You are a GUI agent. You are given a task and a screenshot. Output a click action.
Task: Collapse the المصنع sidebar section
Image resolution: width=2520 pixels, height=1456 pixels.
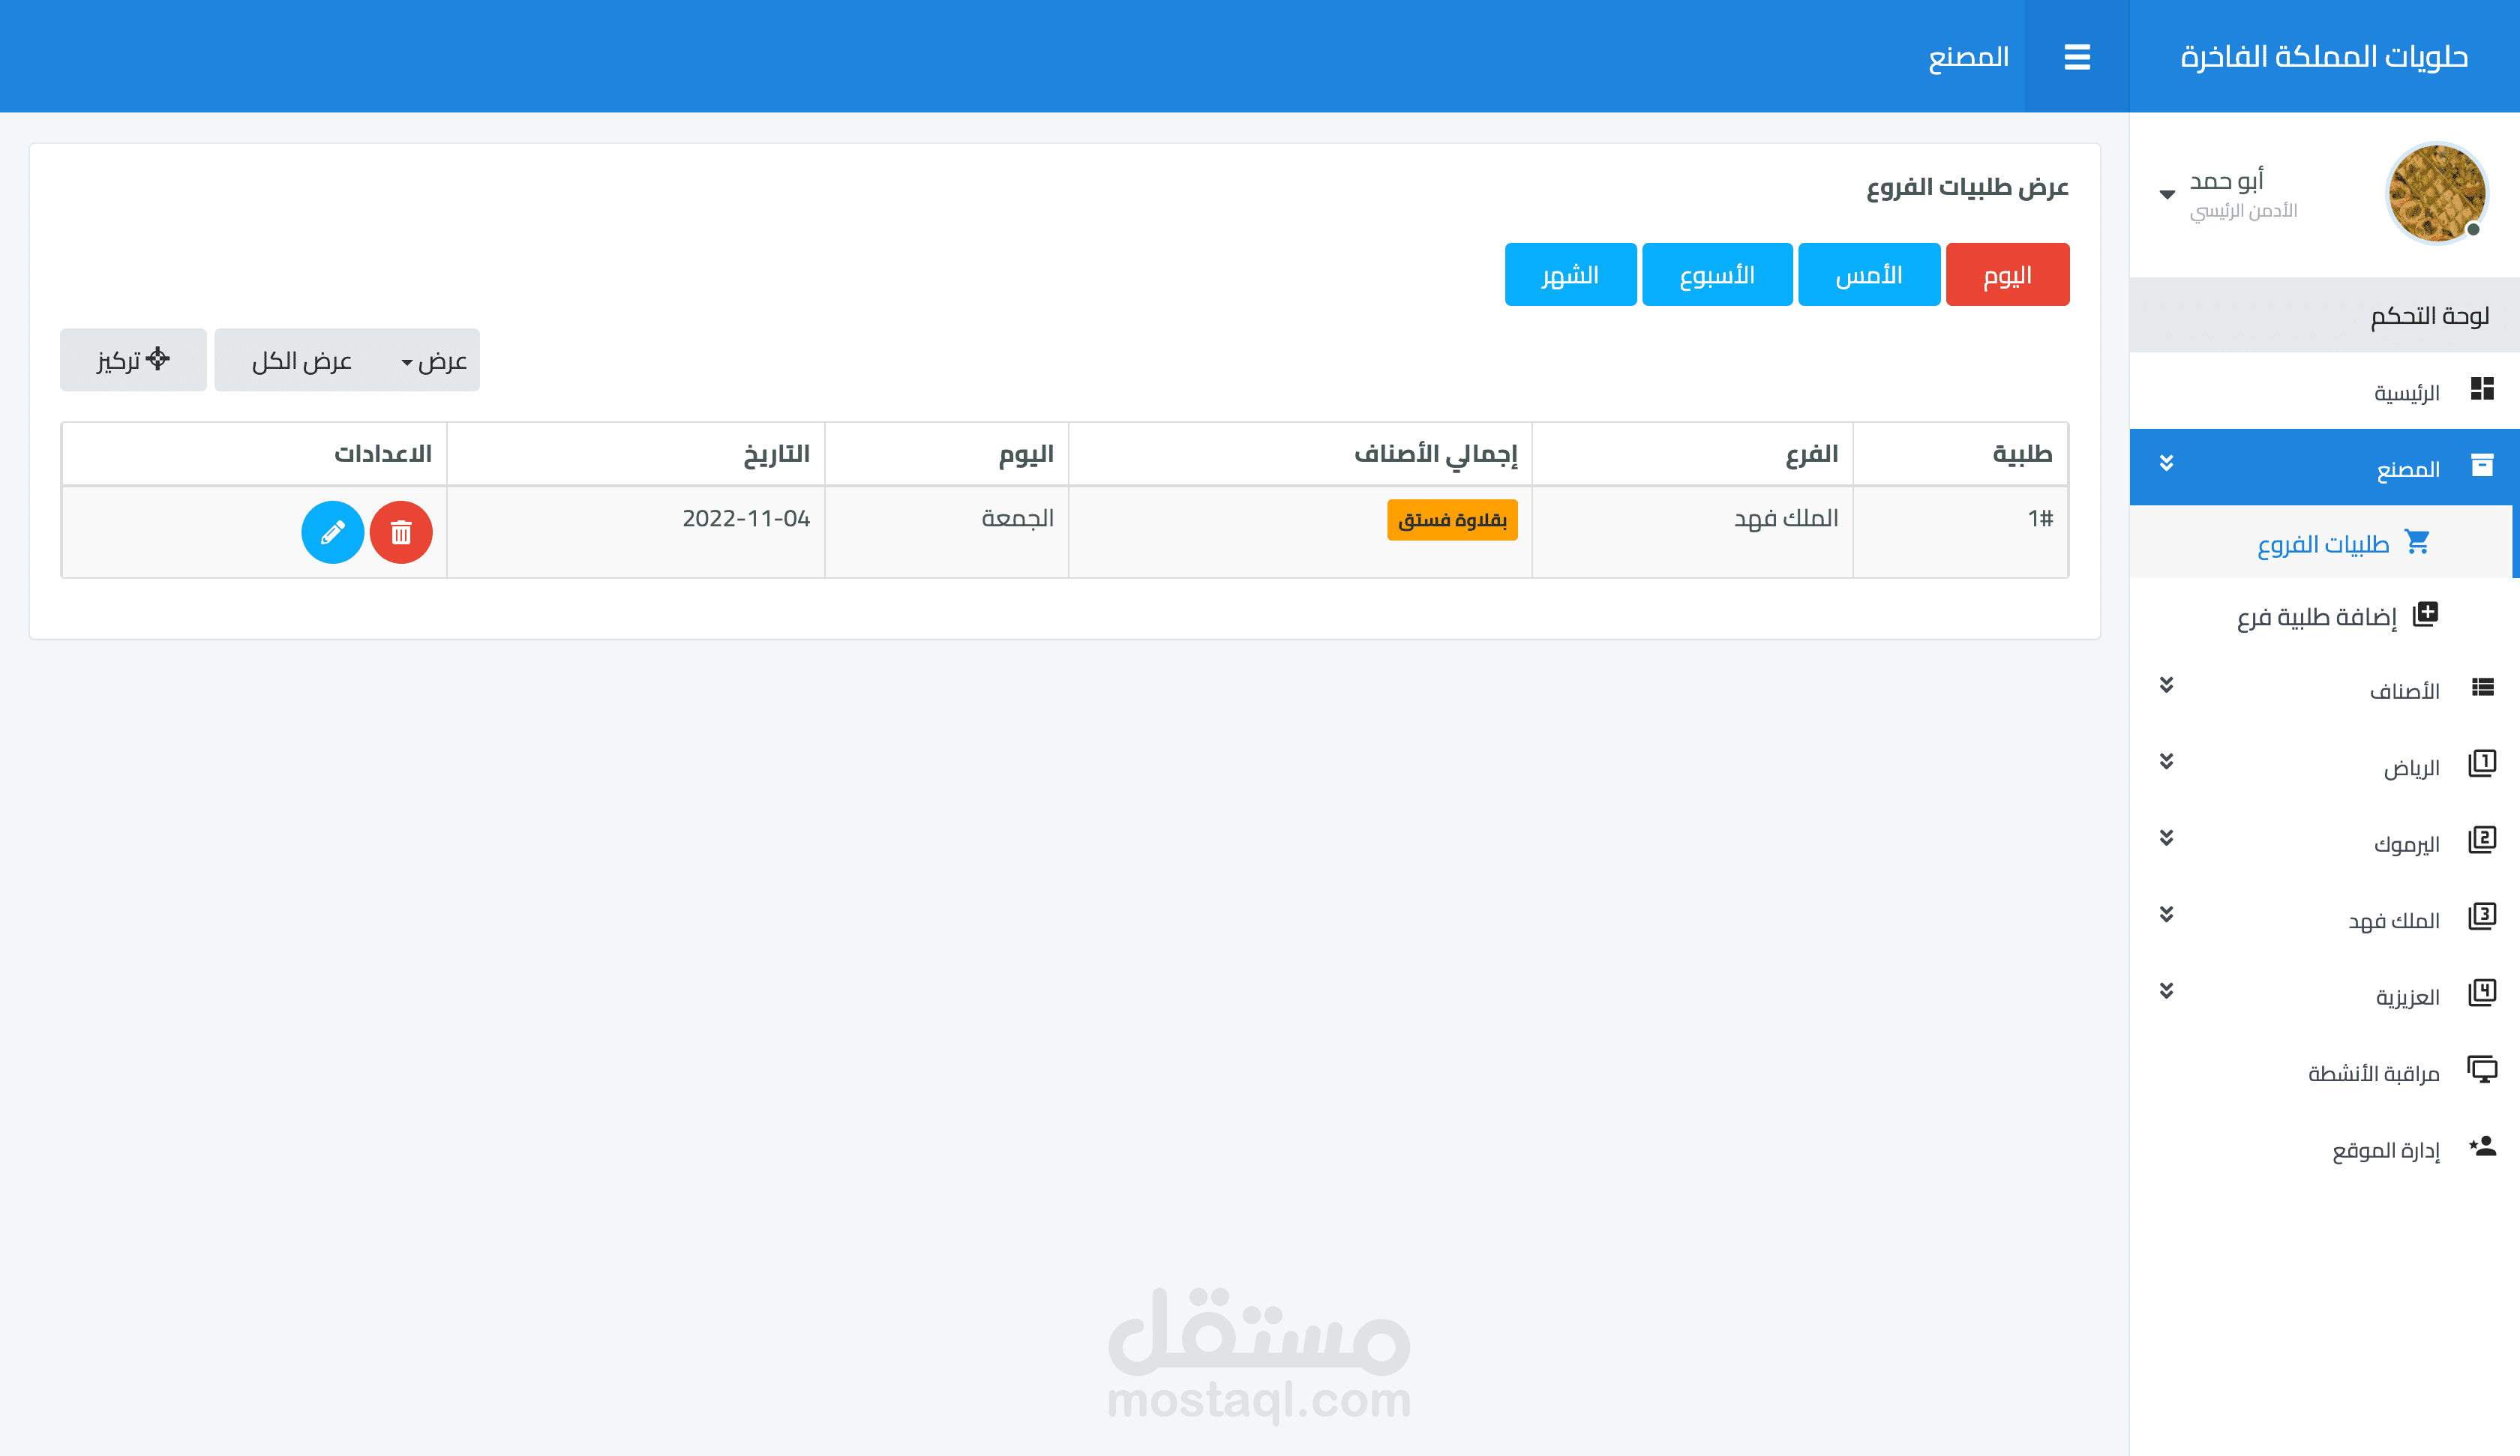[2166, 464]
